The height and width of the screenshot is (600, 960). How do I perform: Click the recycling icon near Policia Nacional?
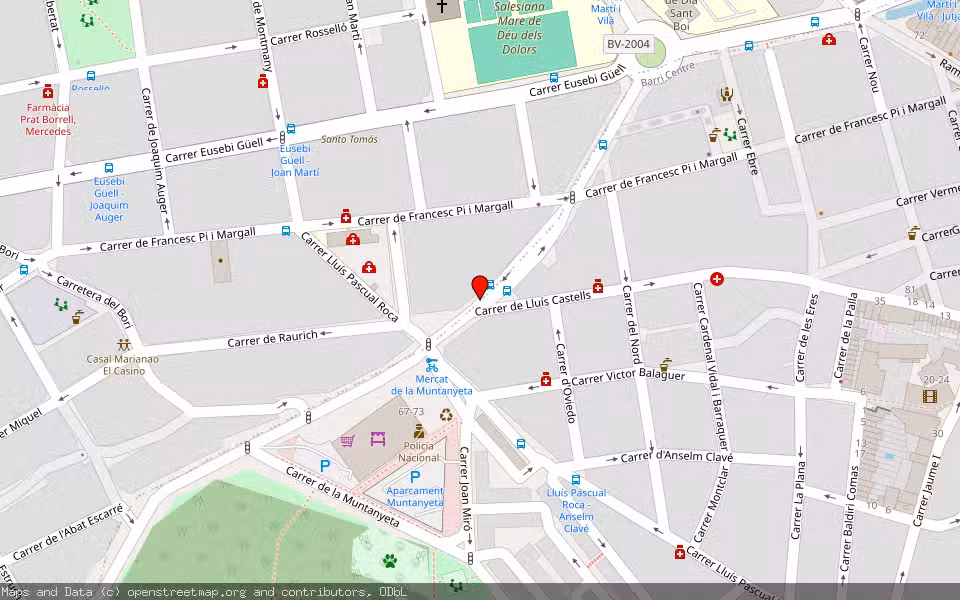point(446,416)
